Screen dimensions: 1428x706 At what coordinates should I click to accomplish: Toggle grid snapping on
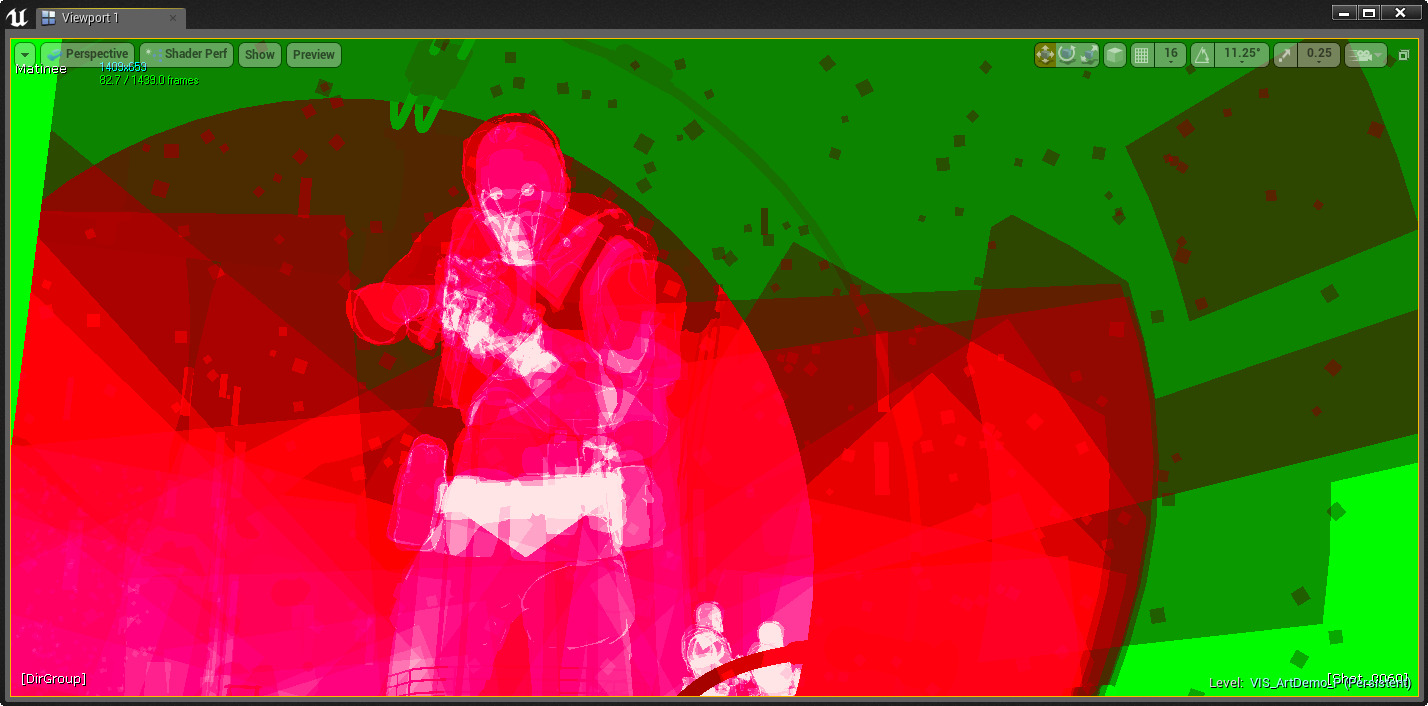pyautogui.click(x=1143, y=55)
